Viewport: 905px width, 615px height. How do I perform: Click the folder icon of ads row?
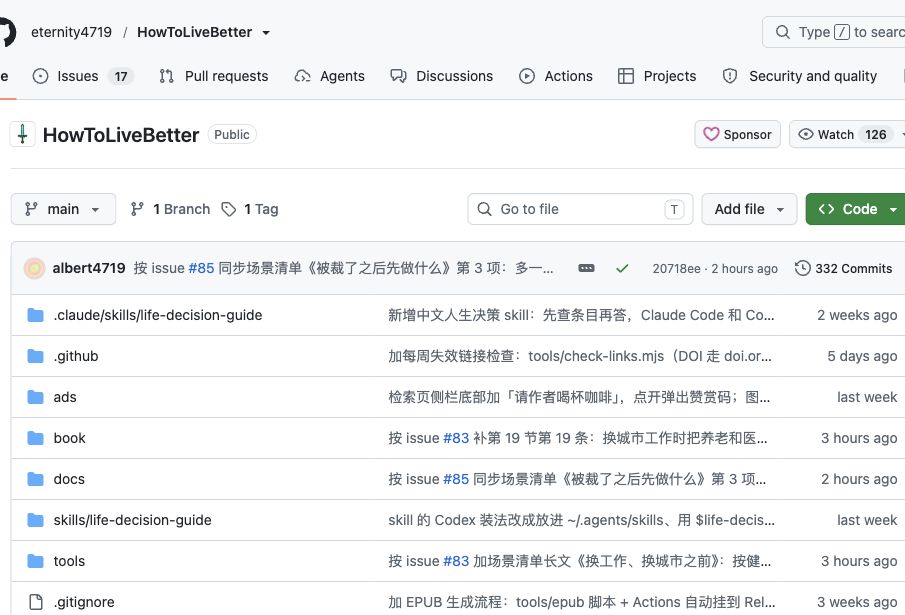36,397
